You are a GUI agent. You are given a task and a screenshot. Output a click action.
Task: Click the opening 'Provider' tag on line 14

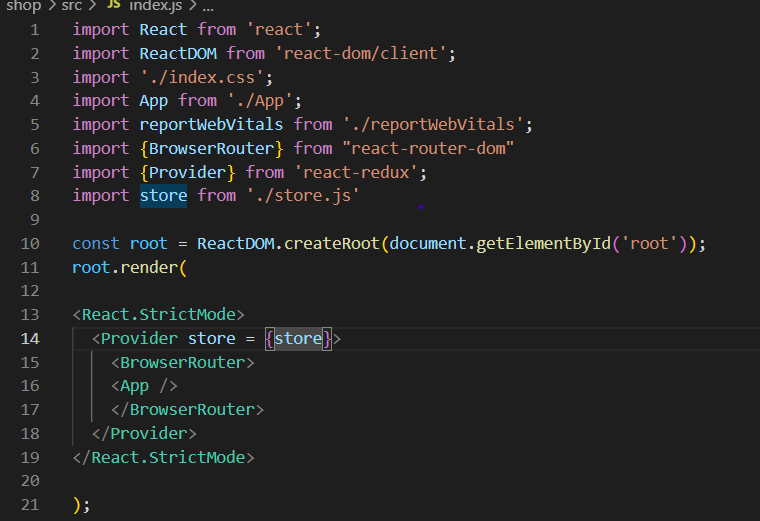click(139, 339)
